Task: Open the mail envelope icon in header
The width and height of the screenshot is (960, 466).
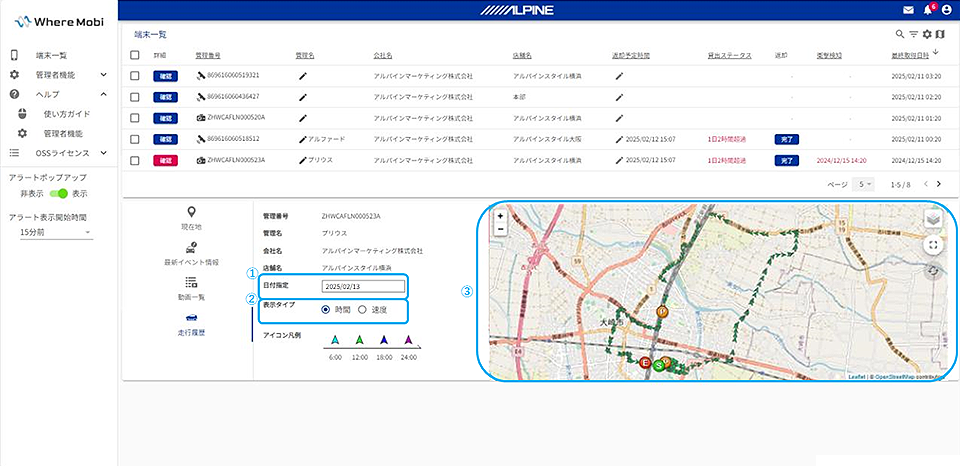Action: tap(908, 10)
